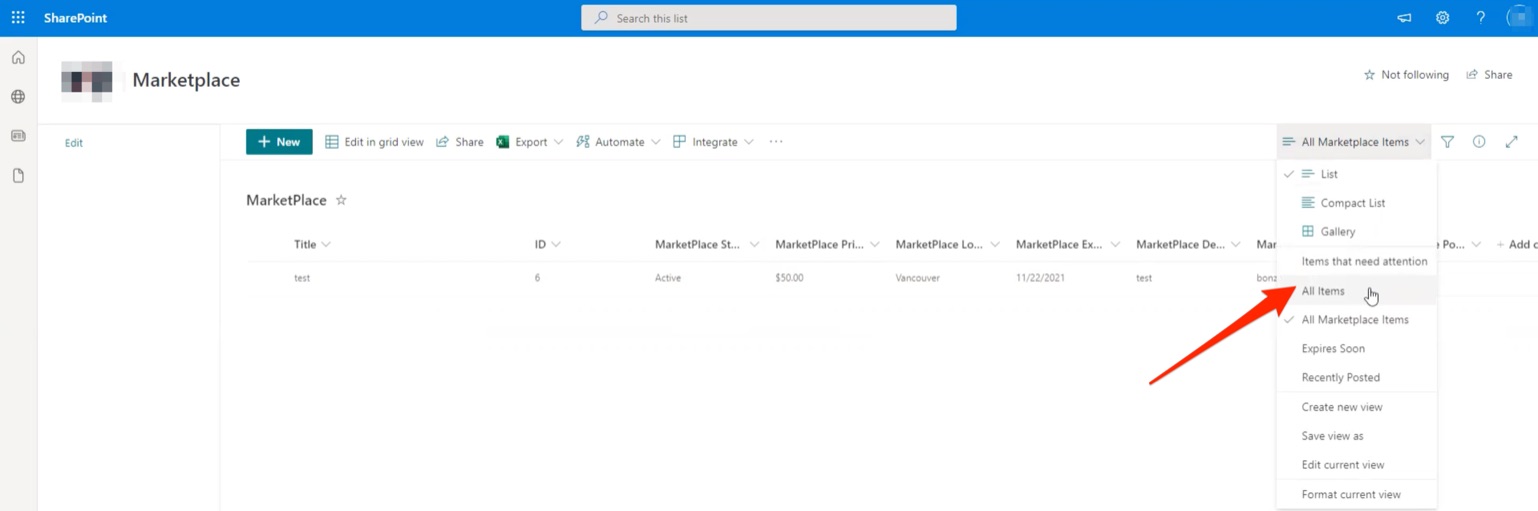Expand the All Marketplace Items view dropdown
Viewport: 1538px width, 511px height.
1354,142
